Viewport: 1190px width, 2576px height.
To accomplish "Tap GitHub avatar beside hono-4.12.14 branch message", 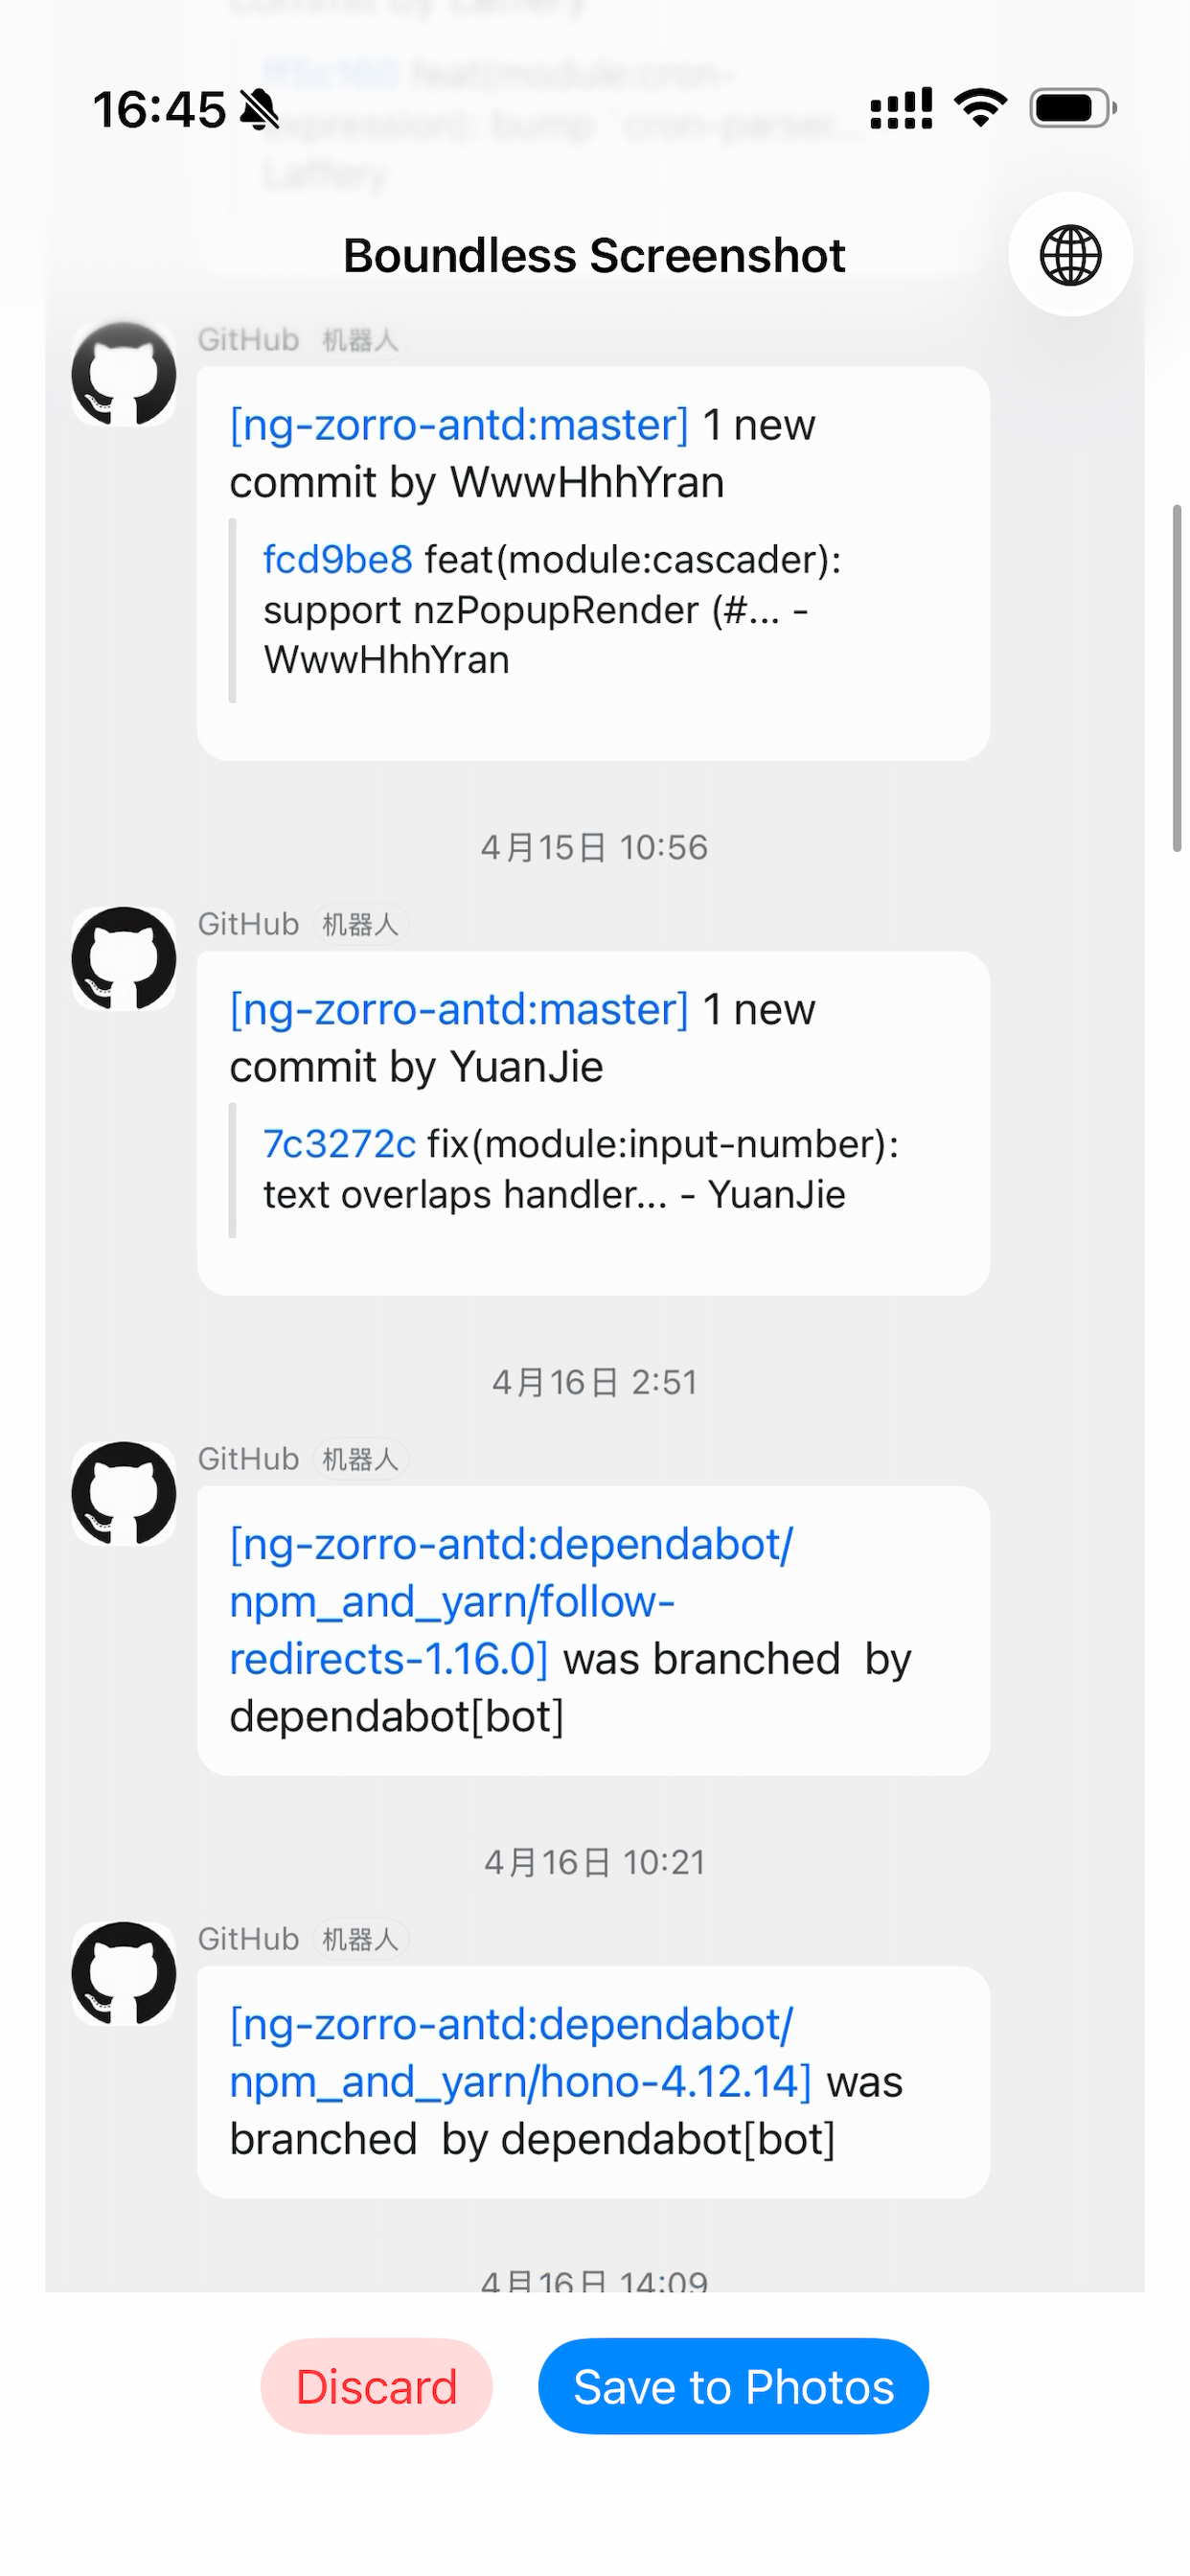I will tap(124, 1973).
